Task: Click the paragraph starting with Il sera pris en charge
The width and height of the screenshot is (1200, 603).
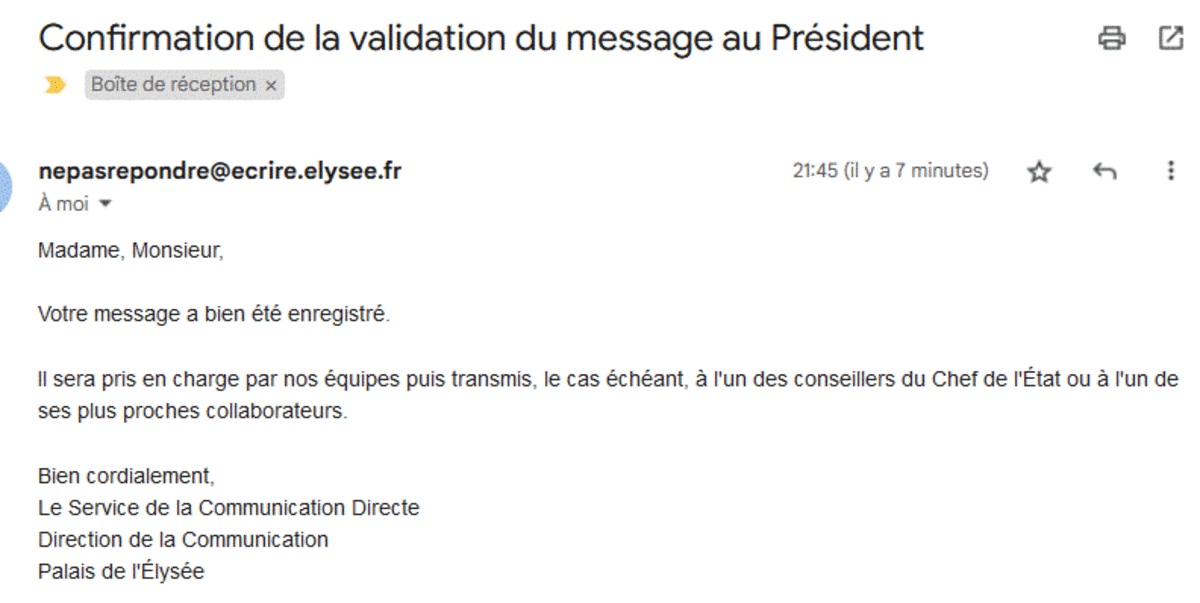Action: pos(600,380)
